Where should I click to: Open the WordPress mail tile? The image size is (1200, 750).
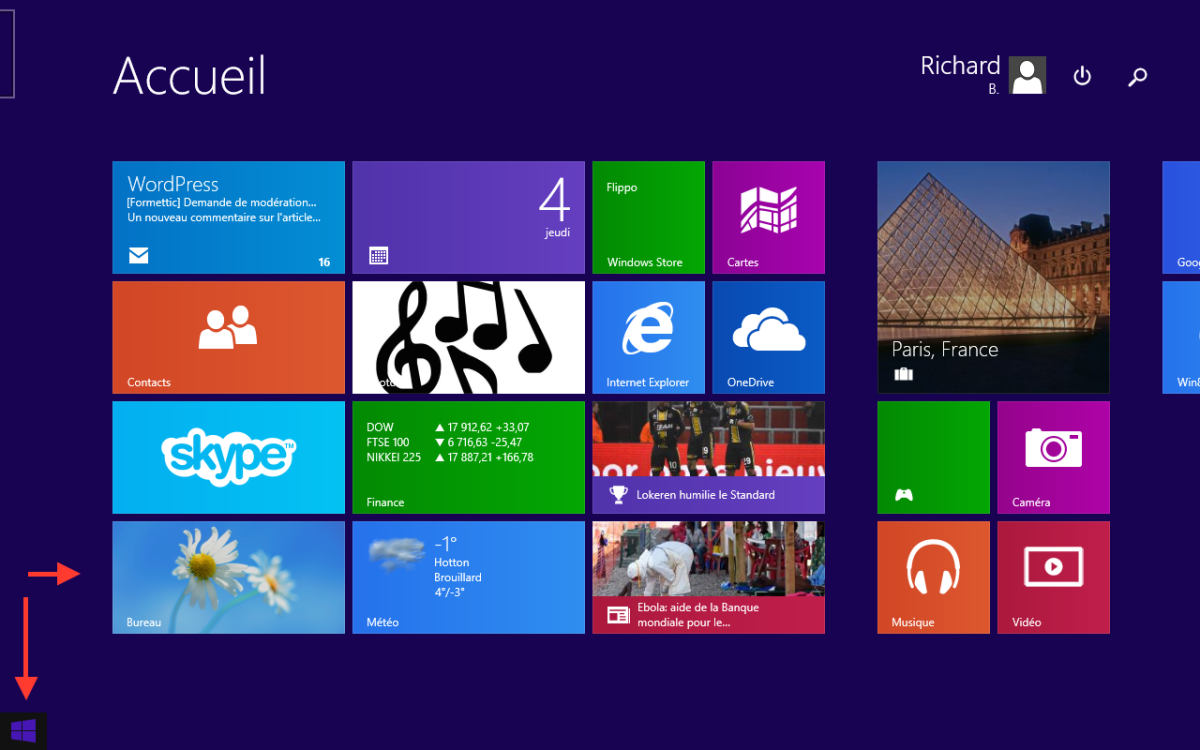[228, 217]
